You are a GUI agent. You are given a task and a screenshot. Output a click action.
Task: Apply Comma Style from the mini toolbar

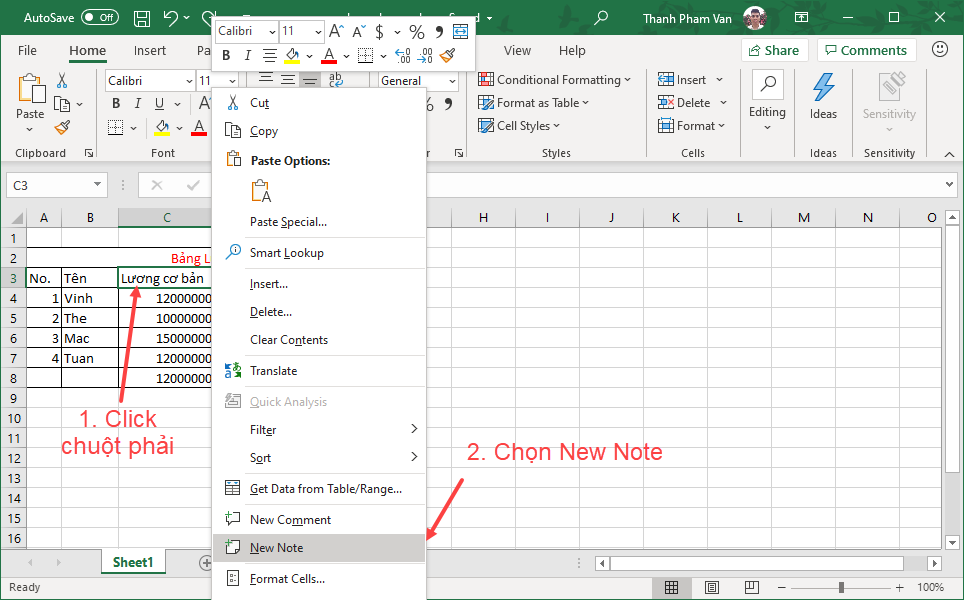pos(439,31)
